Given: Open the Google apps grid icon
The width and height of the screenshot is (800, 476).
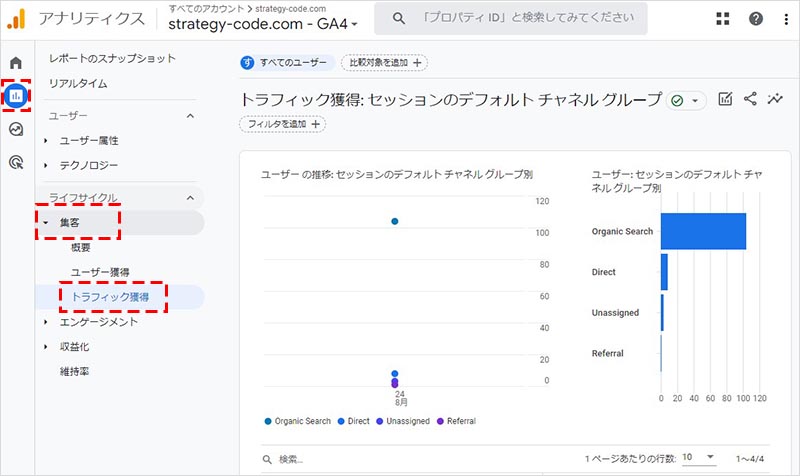Looking at the screenshot, I should click(x=724, y=19).
